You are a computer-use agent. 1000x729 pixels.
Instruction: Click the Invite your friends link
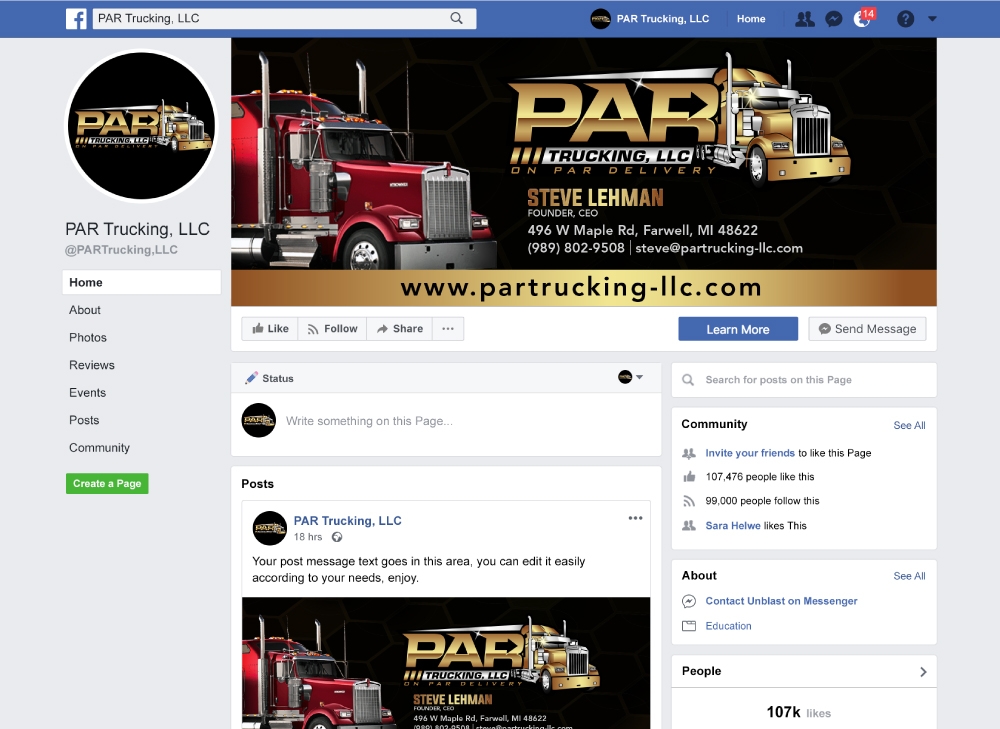point(750,453)
